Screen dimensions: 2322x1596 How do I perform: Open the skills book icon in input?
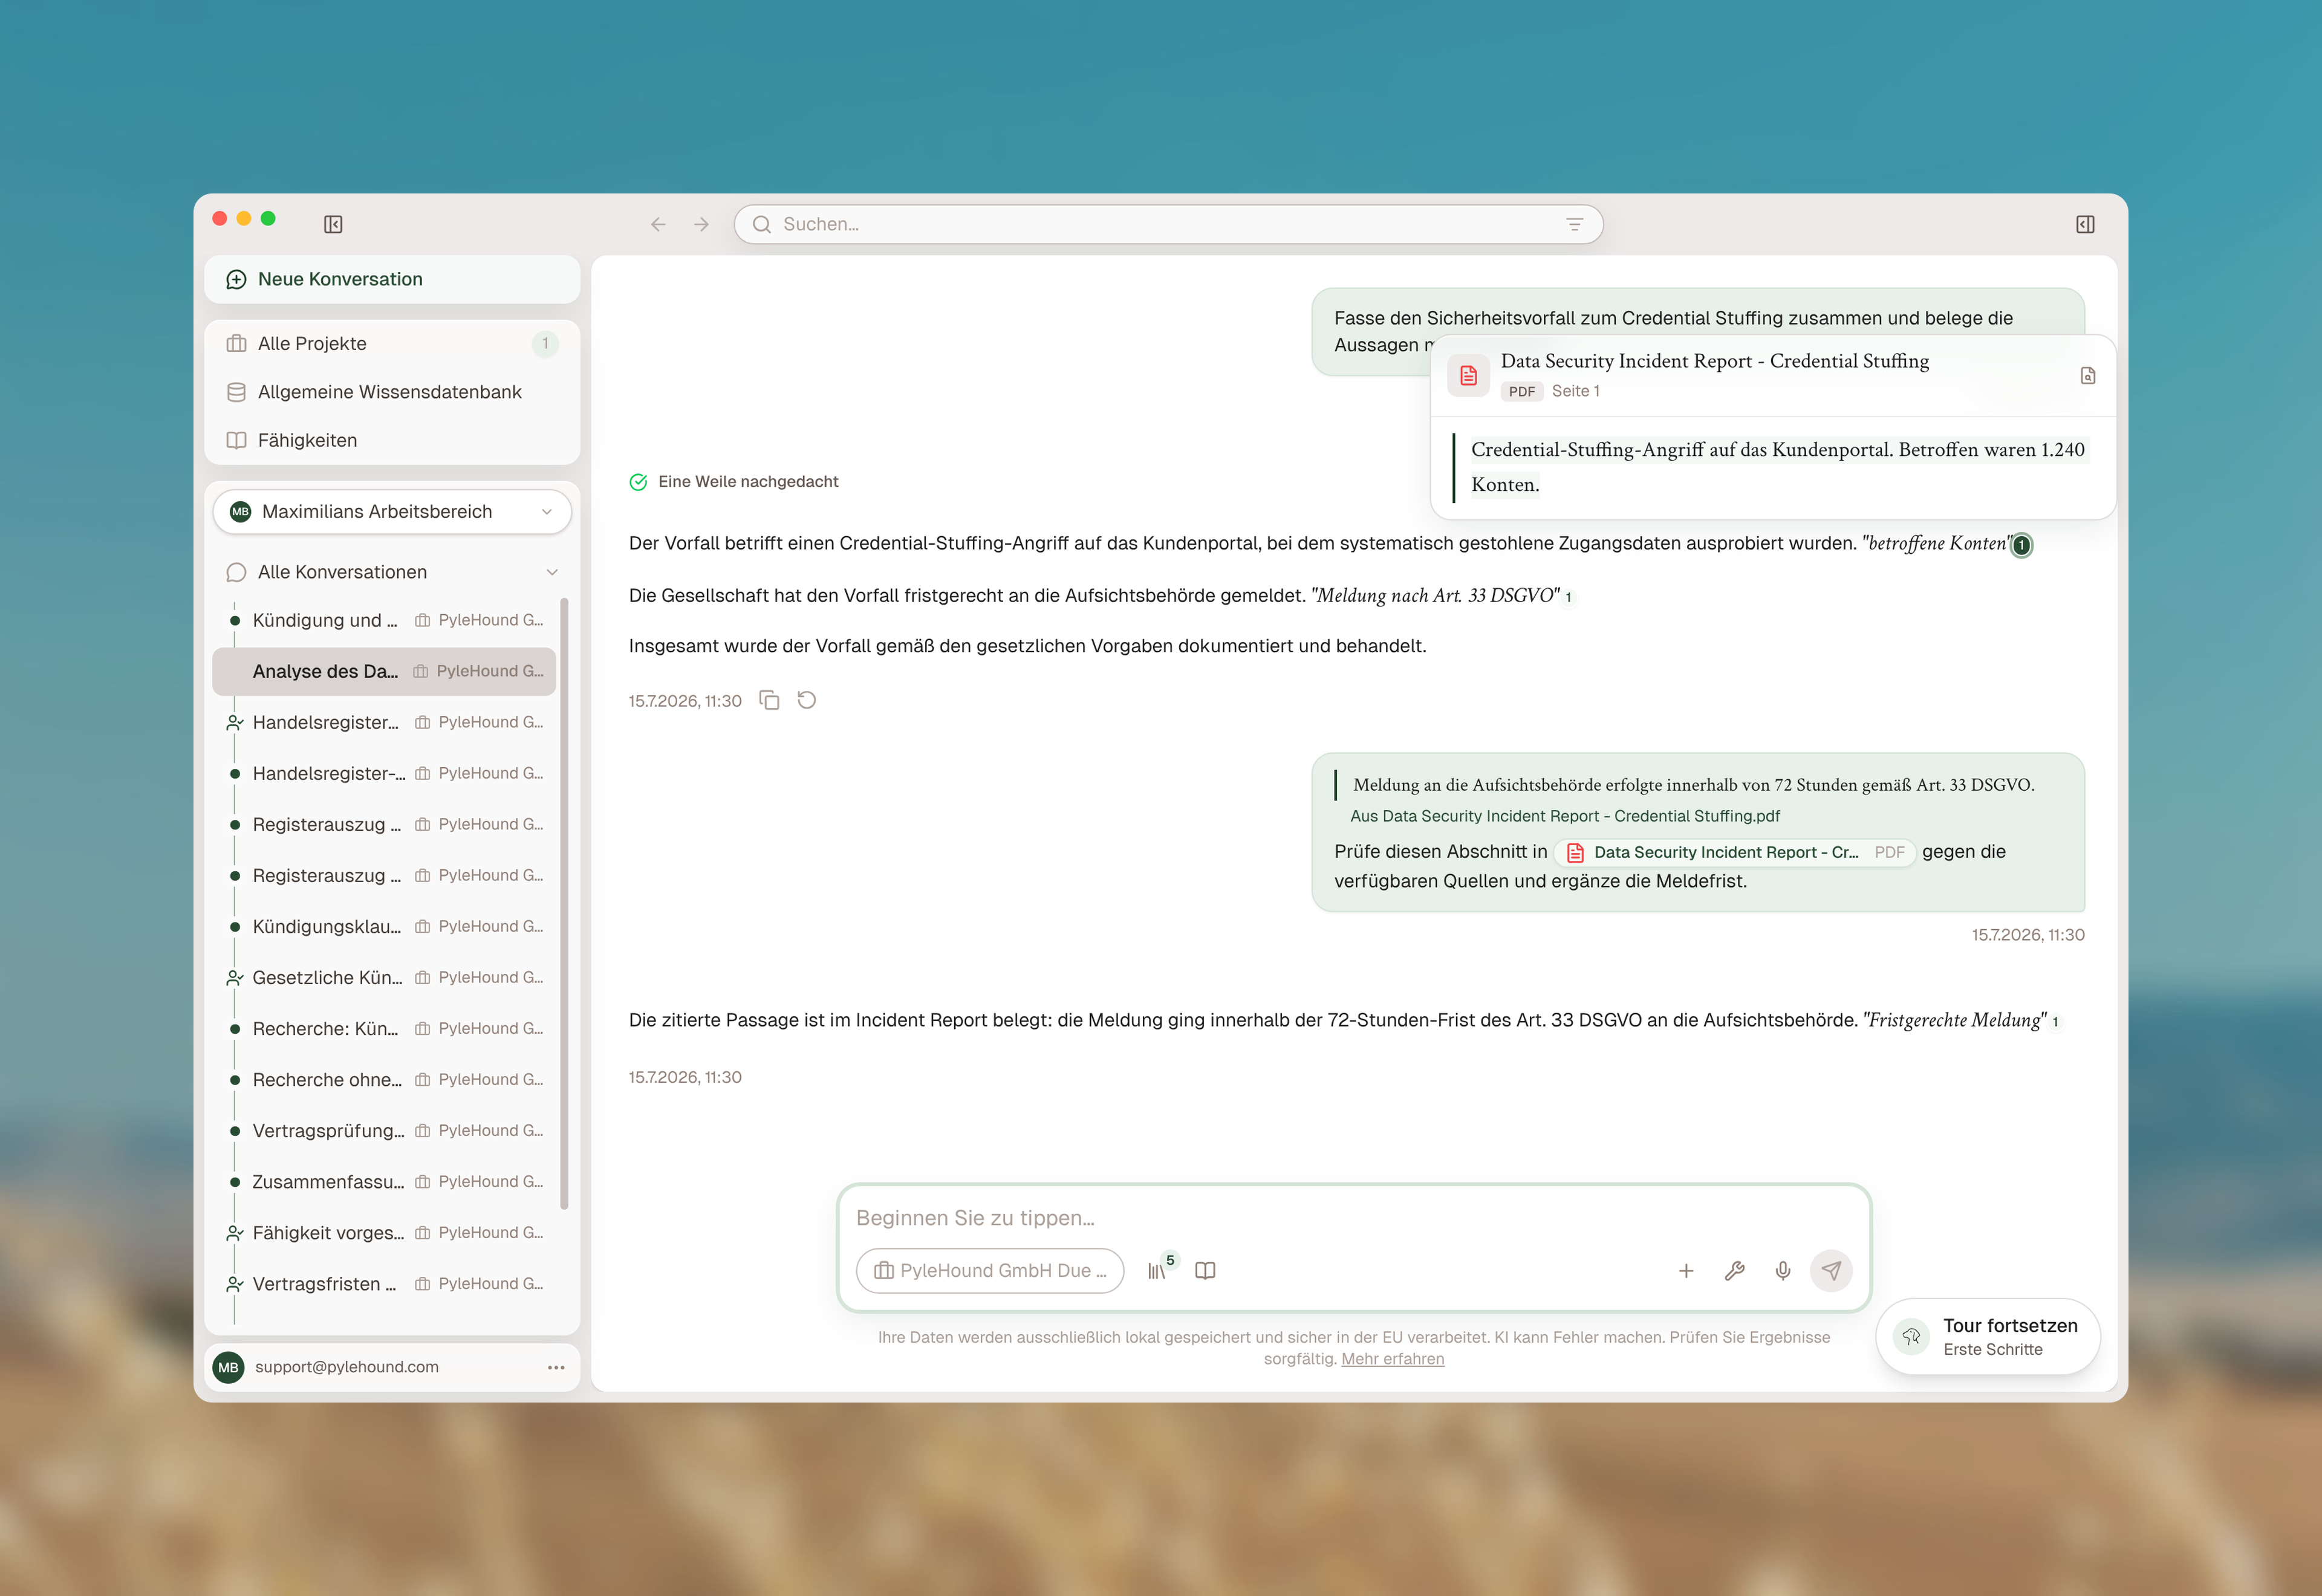(1205, 1270)
